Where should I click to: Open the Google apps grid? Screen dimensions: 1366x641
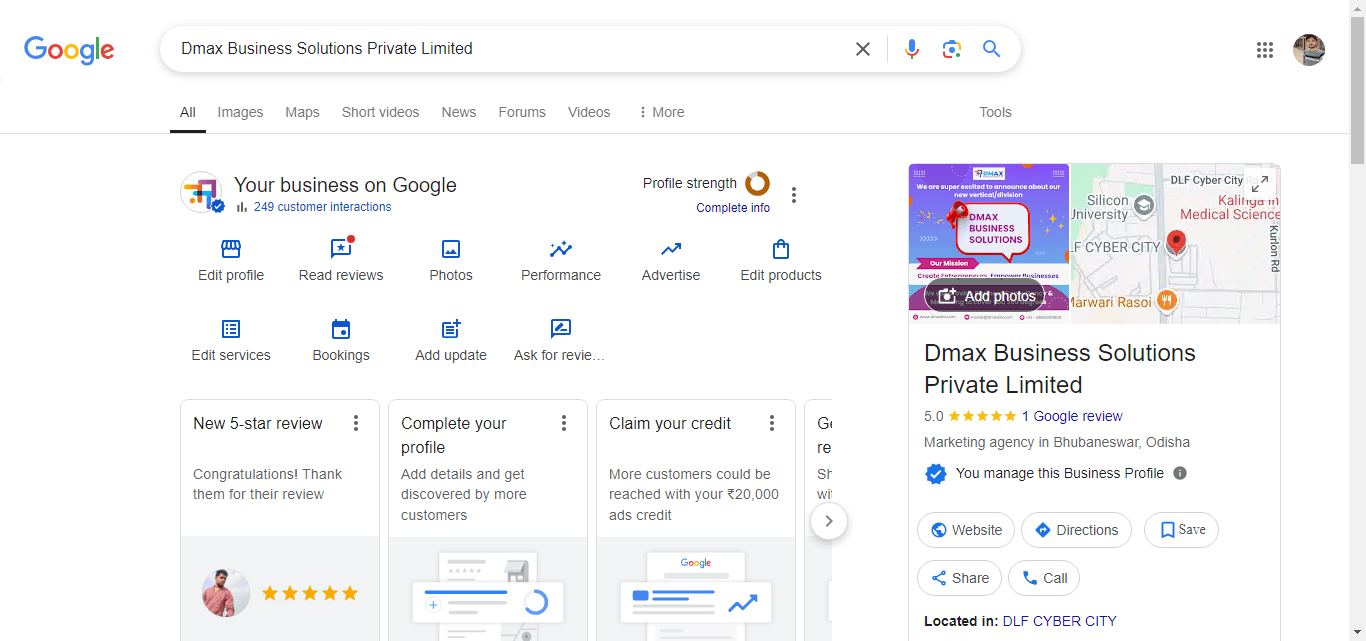(x=1265, y=50)
